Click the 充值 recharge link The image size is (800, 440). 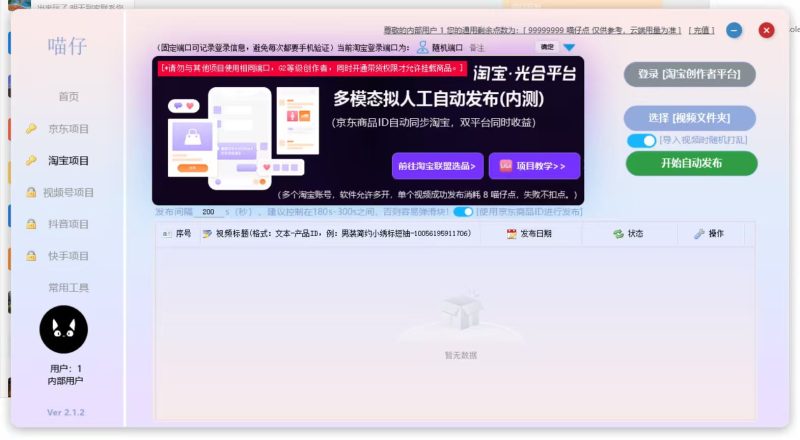pos(702,30)
